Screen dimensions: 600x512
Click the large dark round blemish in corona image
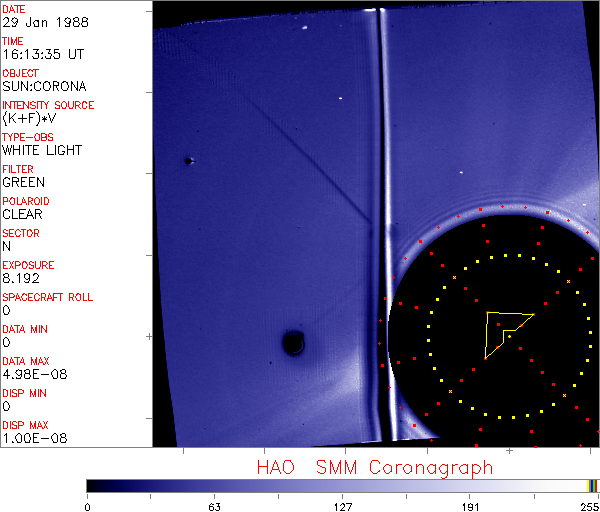[293, 342]
